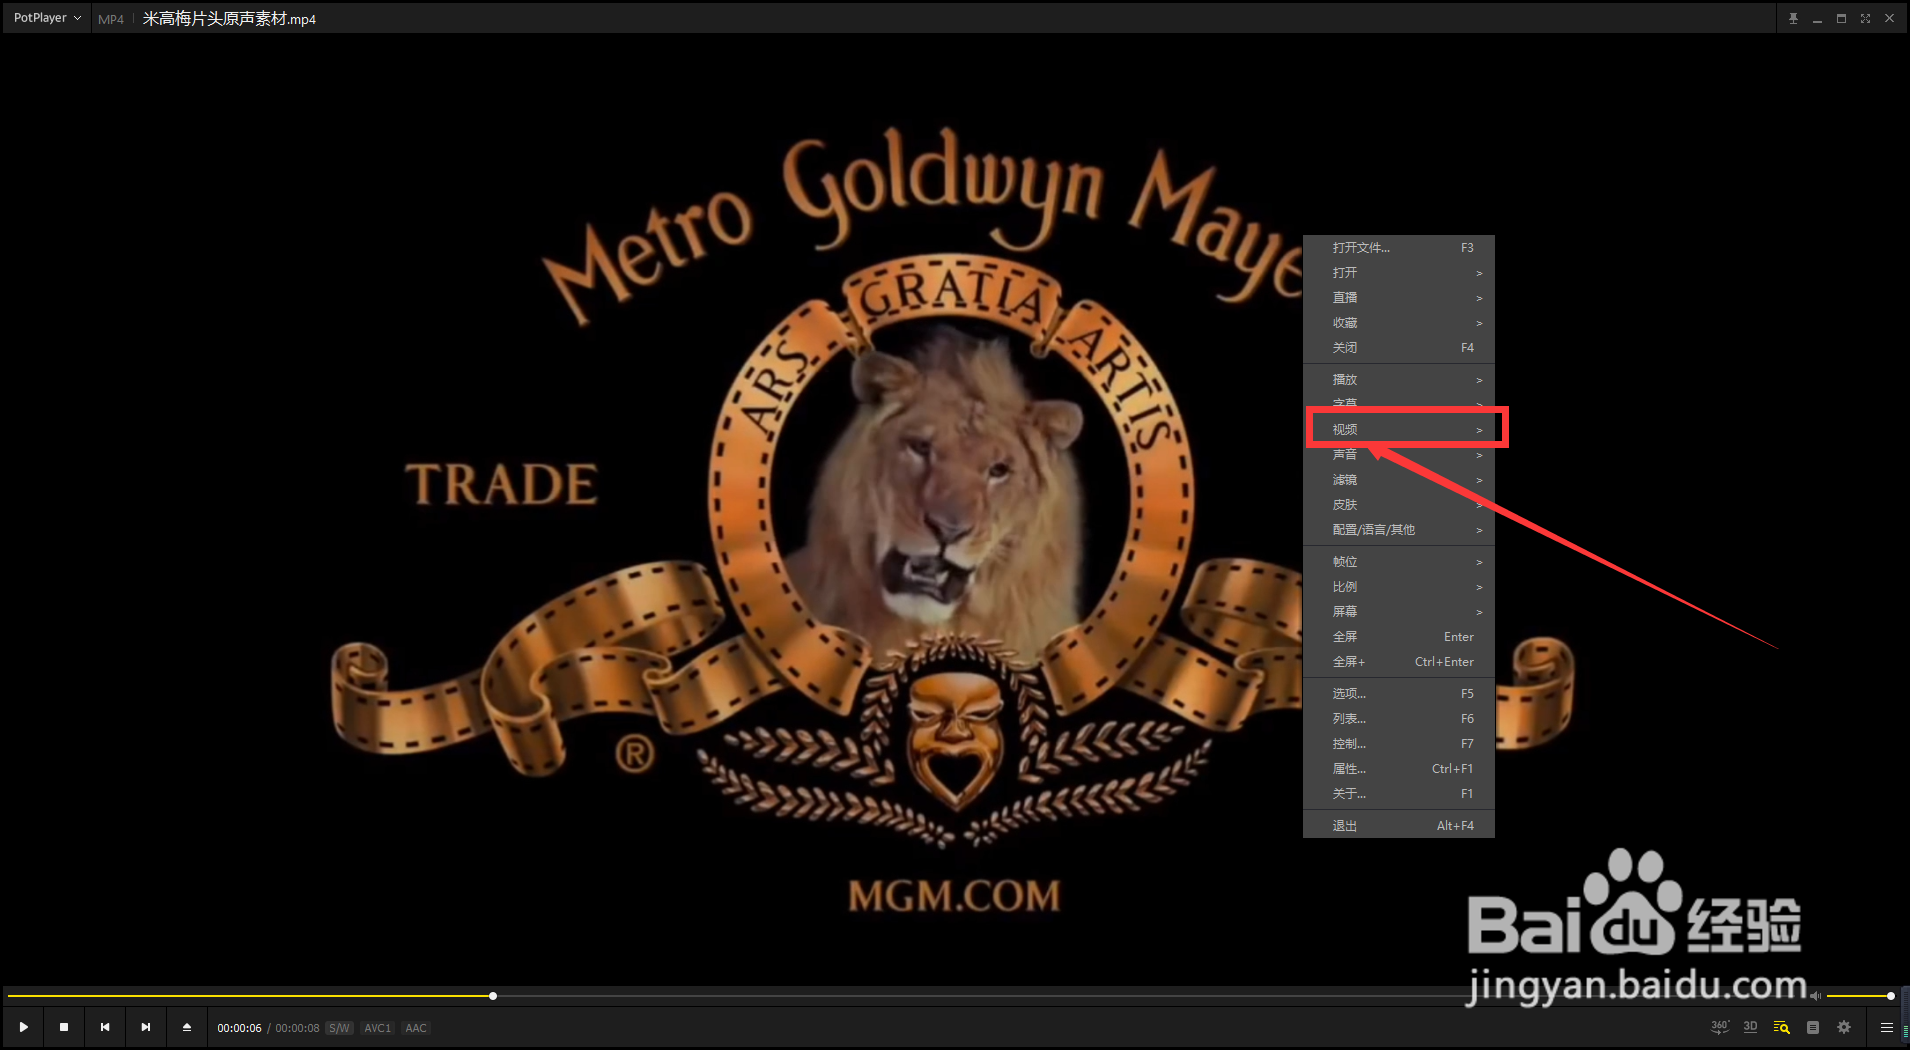The width and height of the screenshot is (1910, 1050).
Task: Enable 360° video mode
Action: tap(1719, 1027)
